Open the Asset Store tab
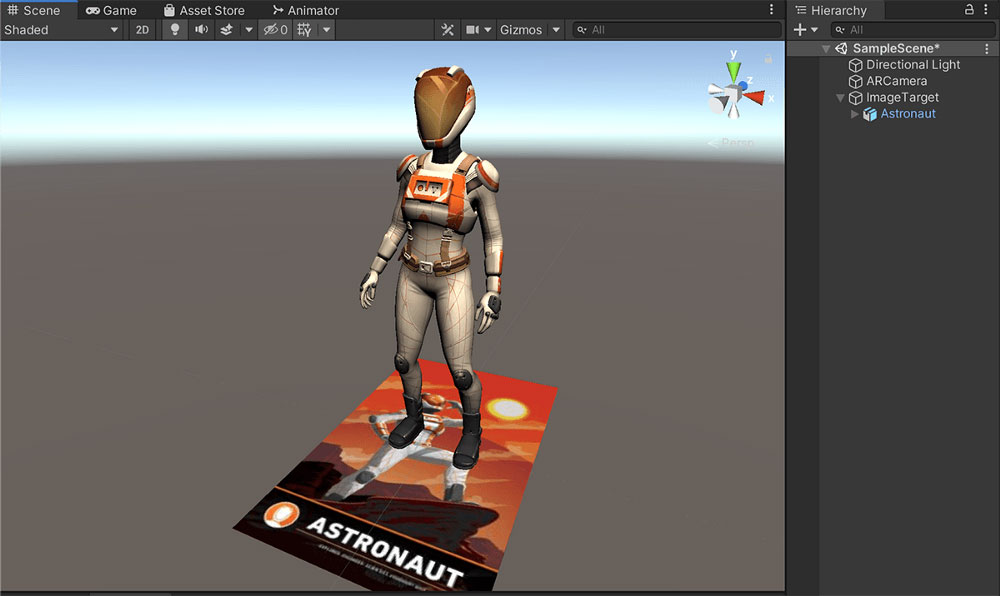The image size is (1000, 596). click(204, 10)
